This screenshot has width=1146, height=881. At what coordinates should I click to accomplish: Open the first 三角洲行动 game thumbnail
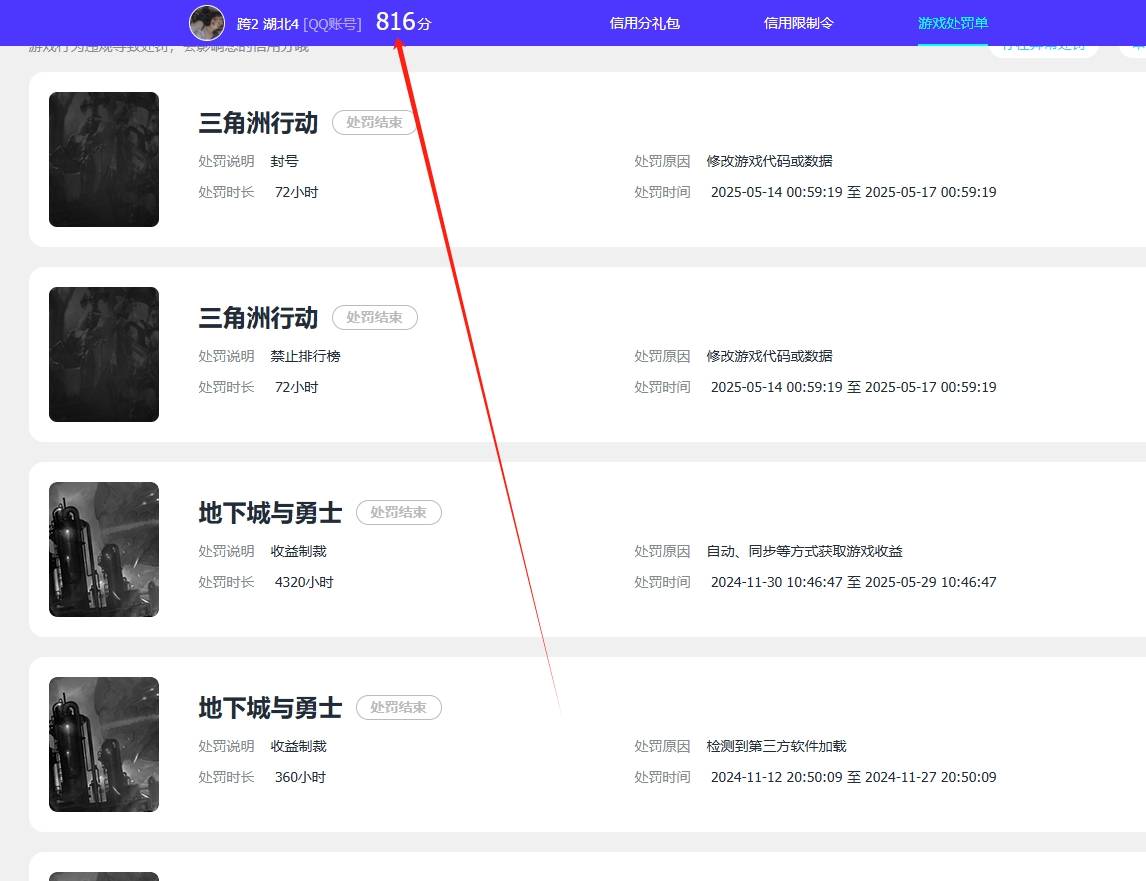tap(103, 159)
